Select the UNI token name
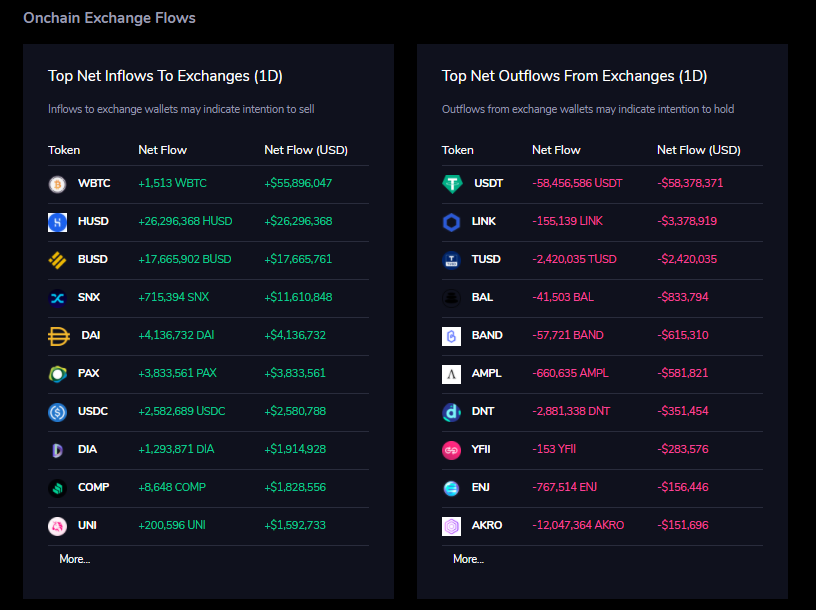The image size is (816, 610). tap(87, 526)
